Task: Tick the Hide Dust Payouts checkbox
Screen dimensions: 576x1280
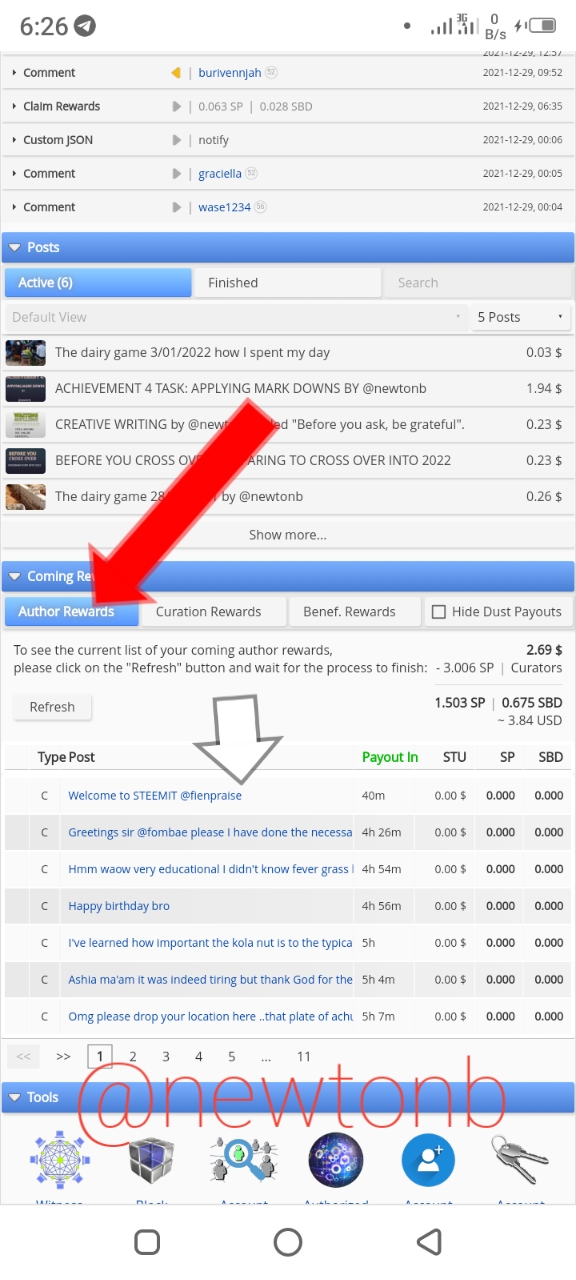Action: (438, 612)
